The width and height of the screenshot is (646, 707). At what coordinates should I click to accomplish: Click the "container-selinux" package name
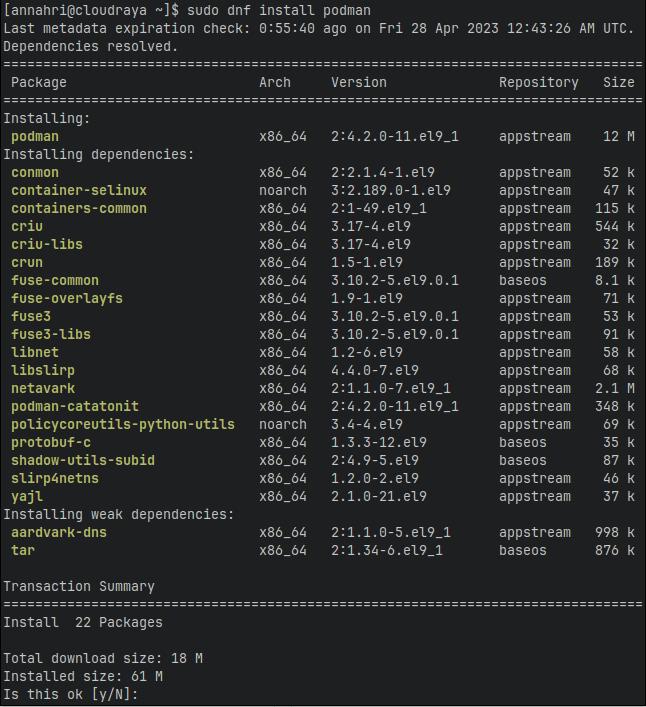coord(79,190)
